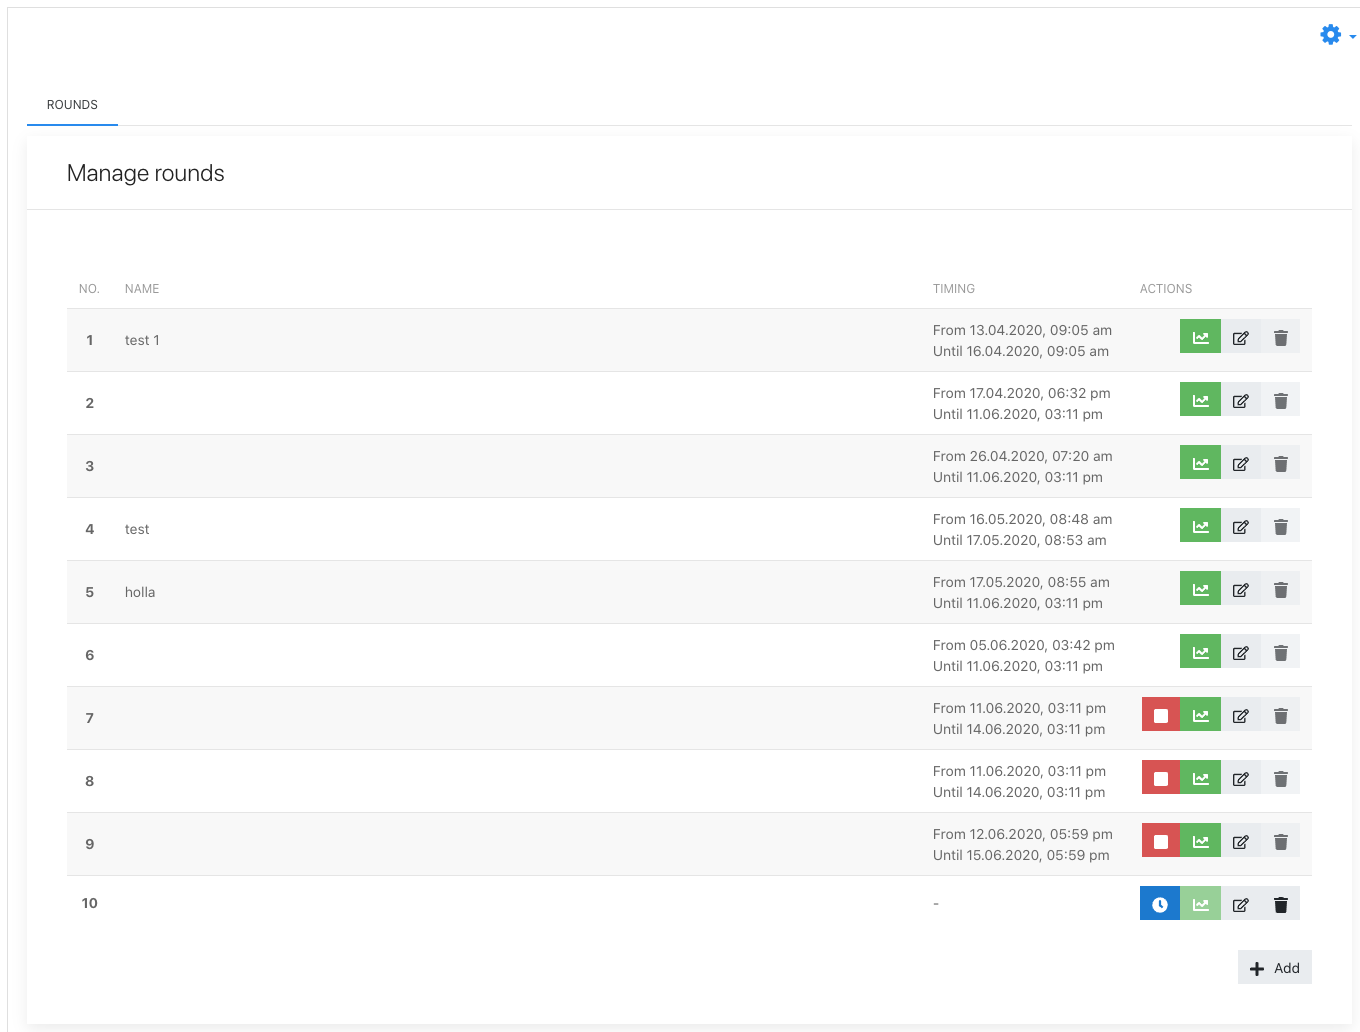1360x1032 pixels.
Task: Delete round 8
Action: tap(1280, 778)
